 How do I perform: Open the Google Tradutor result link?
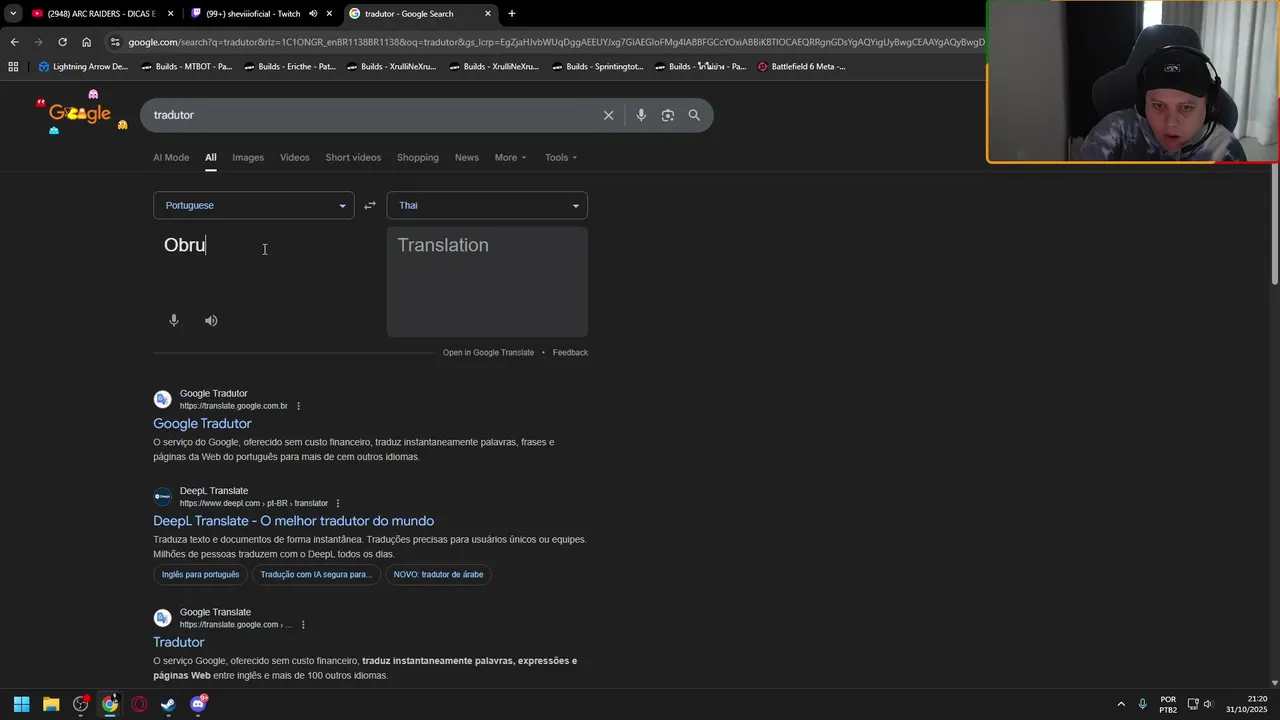[202, 424]
